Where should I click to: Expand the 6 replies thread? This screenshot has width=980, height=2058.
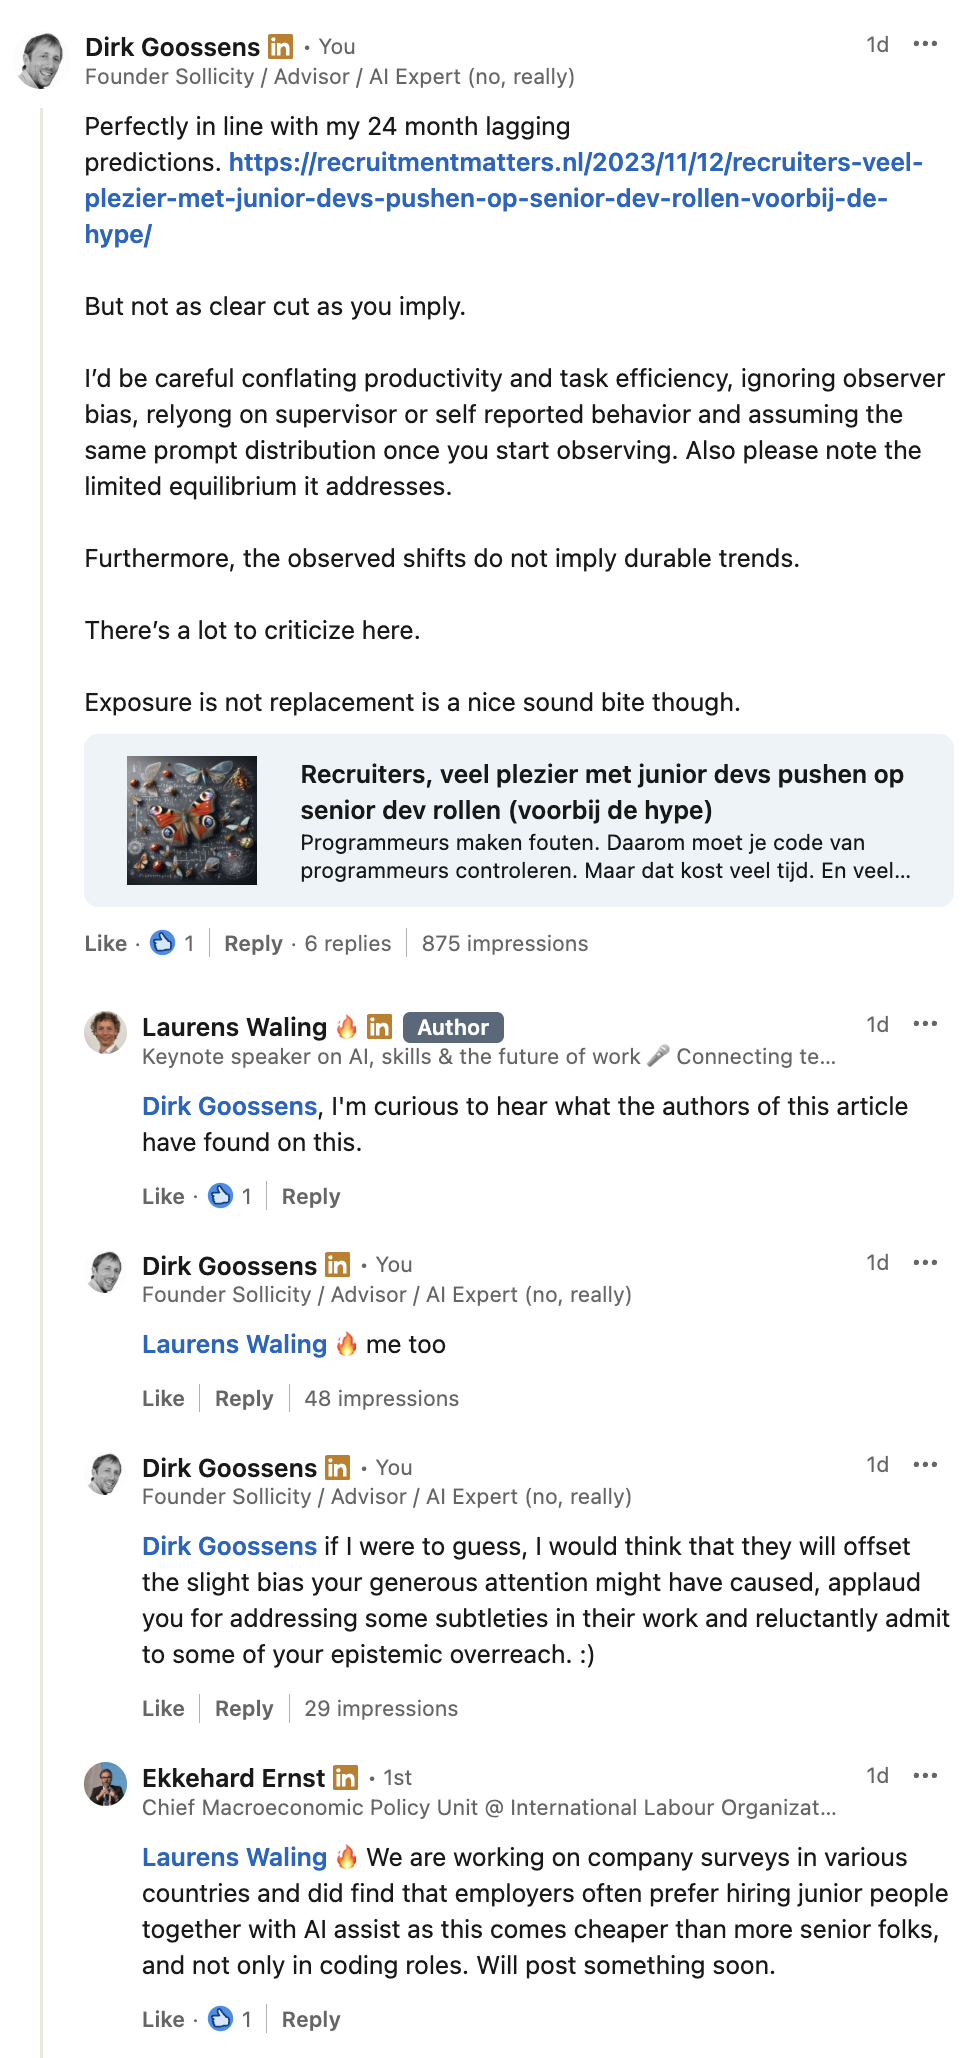click(347, 943)
